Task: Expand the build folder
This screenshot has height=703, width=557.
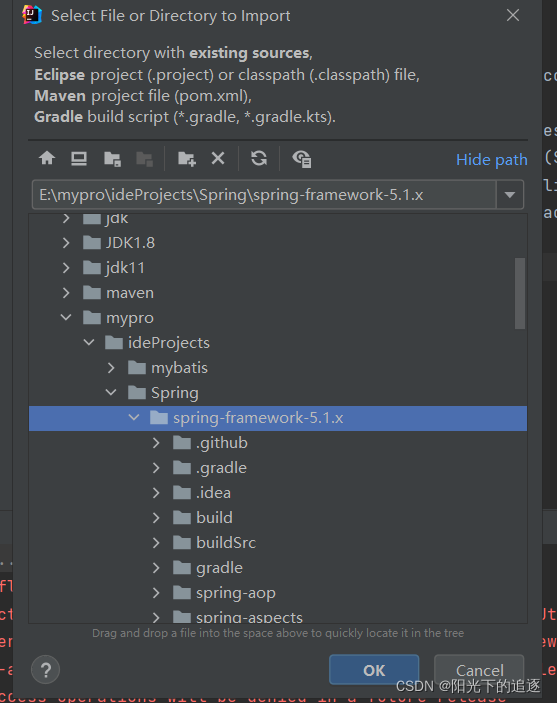Action: point(156,518)
